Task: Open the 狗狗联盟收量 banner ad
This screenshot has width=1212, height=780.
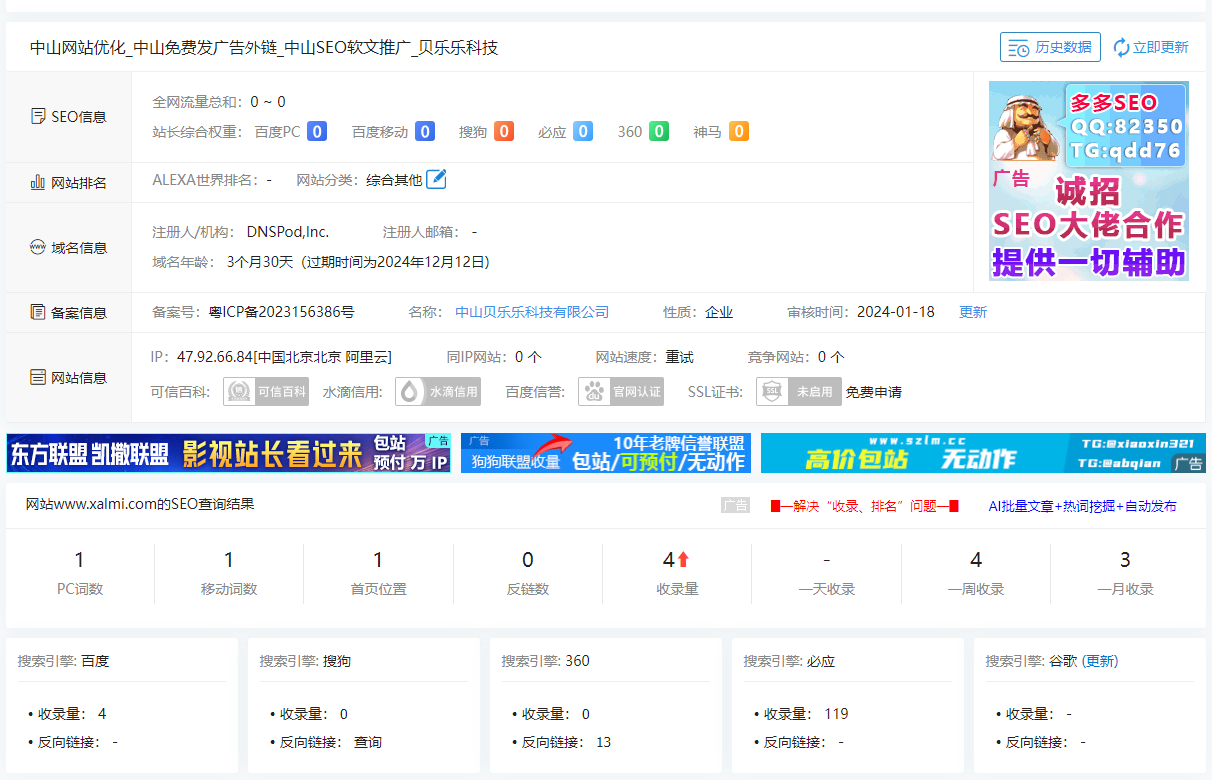Action: click(x=606, y=453)
